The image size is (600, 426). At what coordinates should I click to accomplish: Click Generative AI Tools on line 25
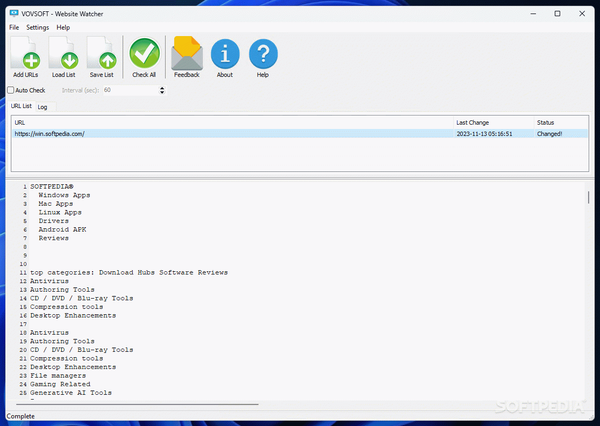click(x=71, y=393)
